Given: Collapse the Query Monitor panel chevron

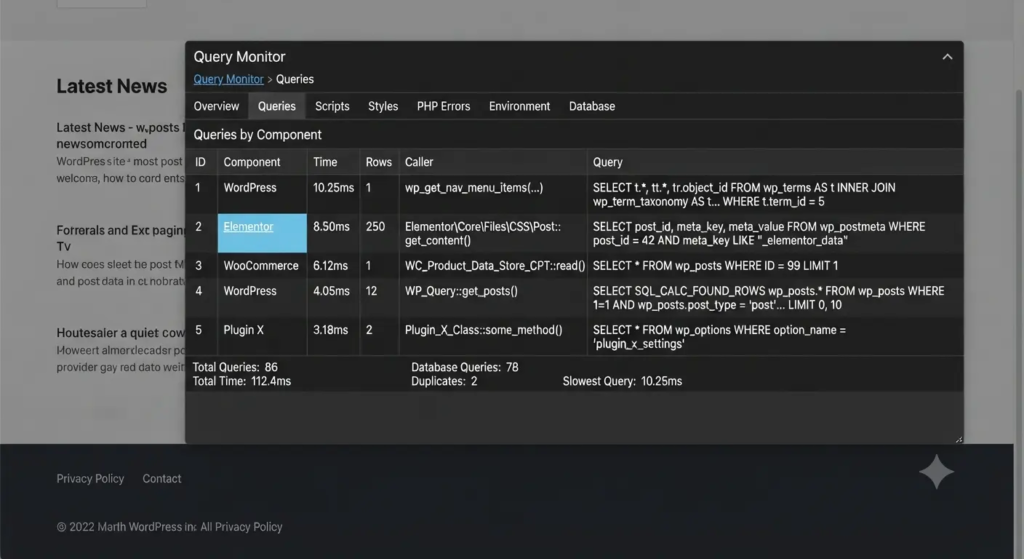Looking at the screenshot, I should tap(947, 57).
